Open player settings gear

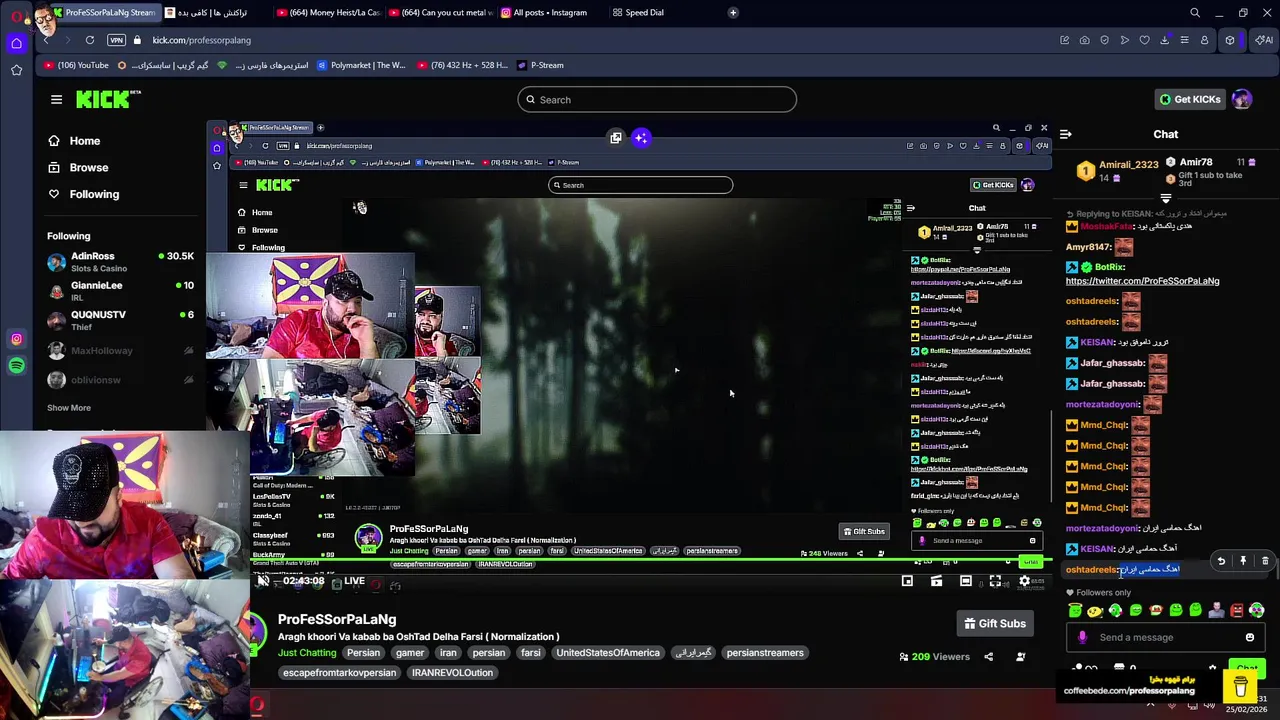tap(1024, 581)
